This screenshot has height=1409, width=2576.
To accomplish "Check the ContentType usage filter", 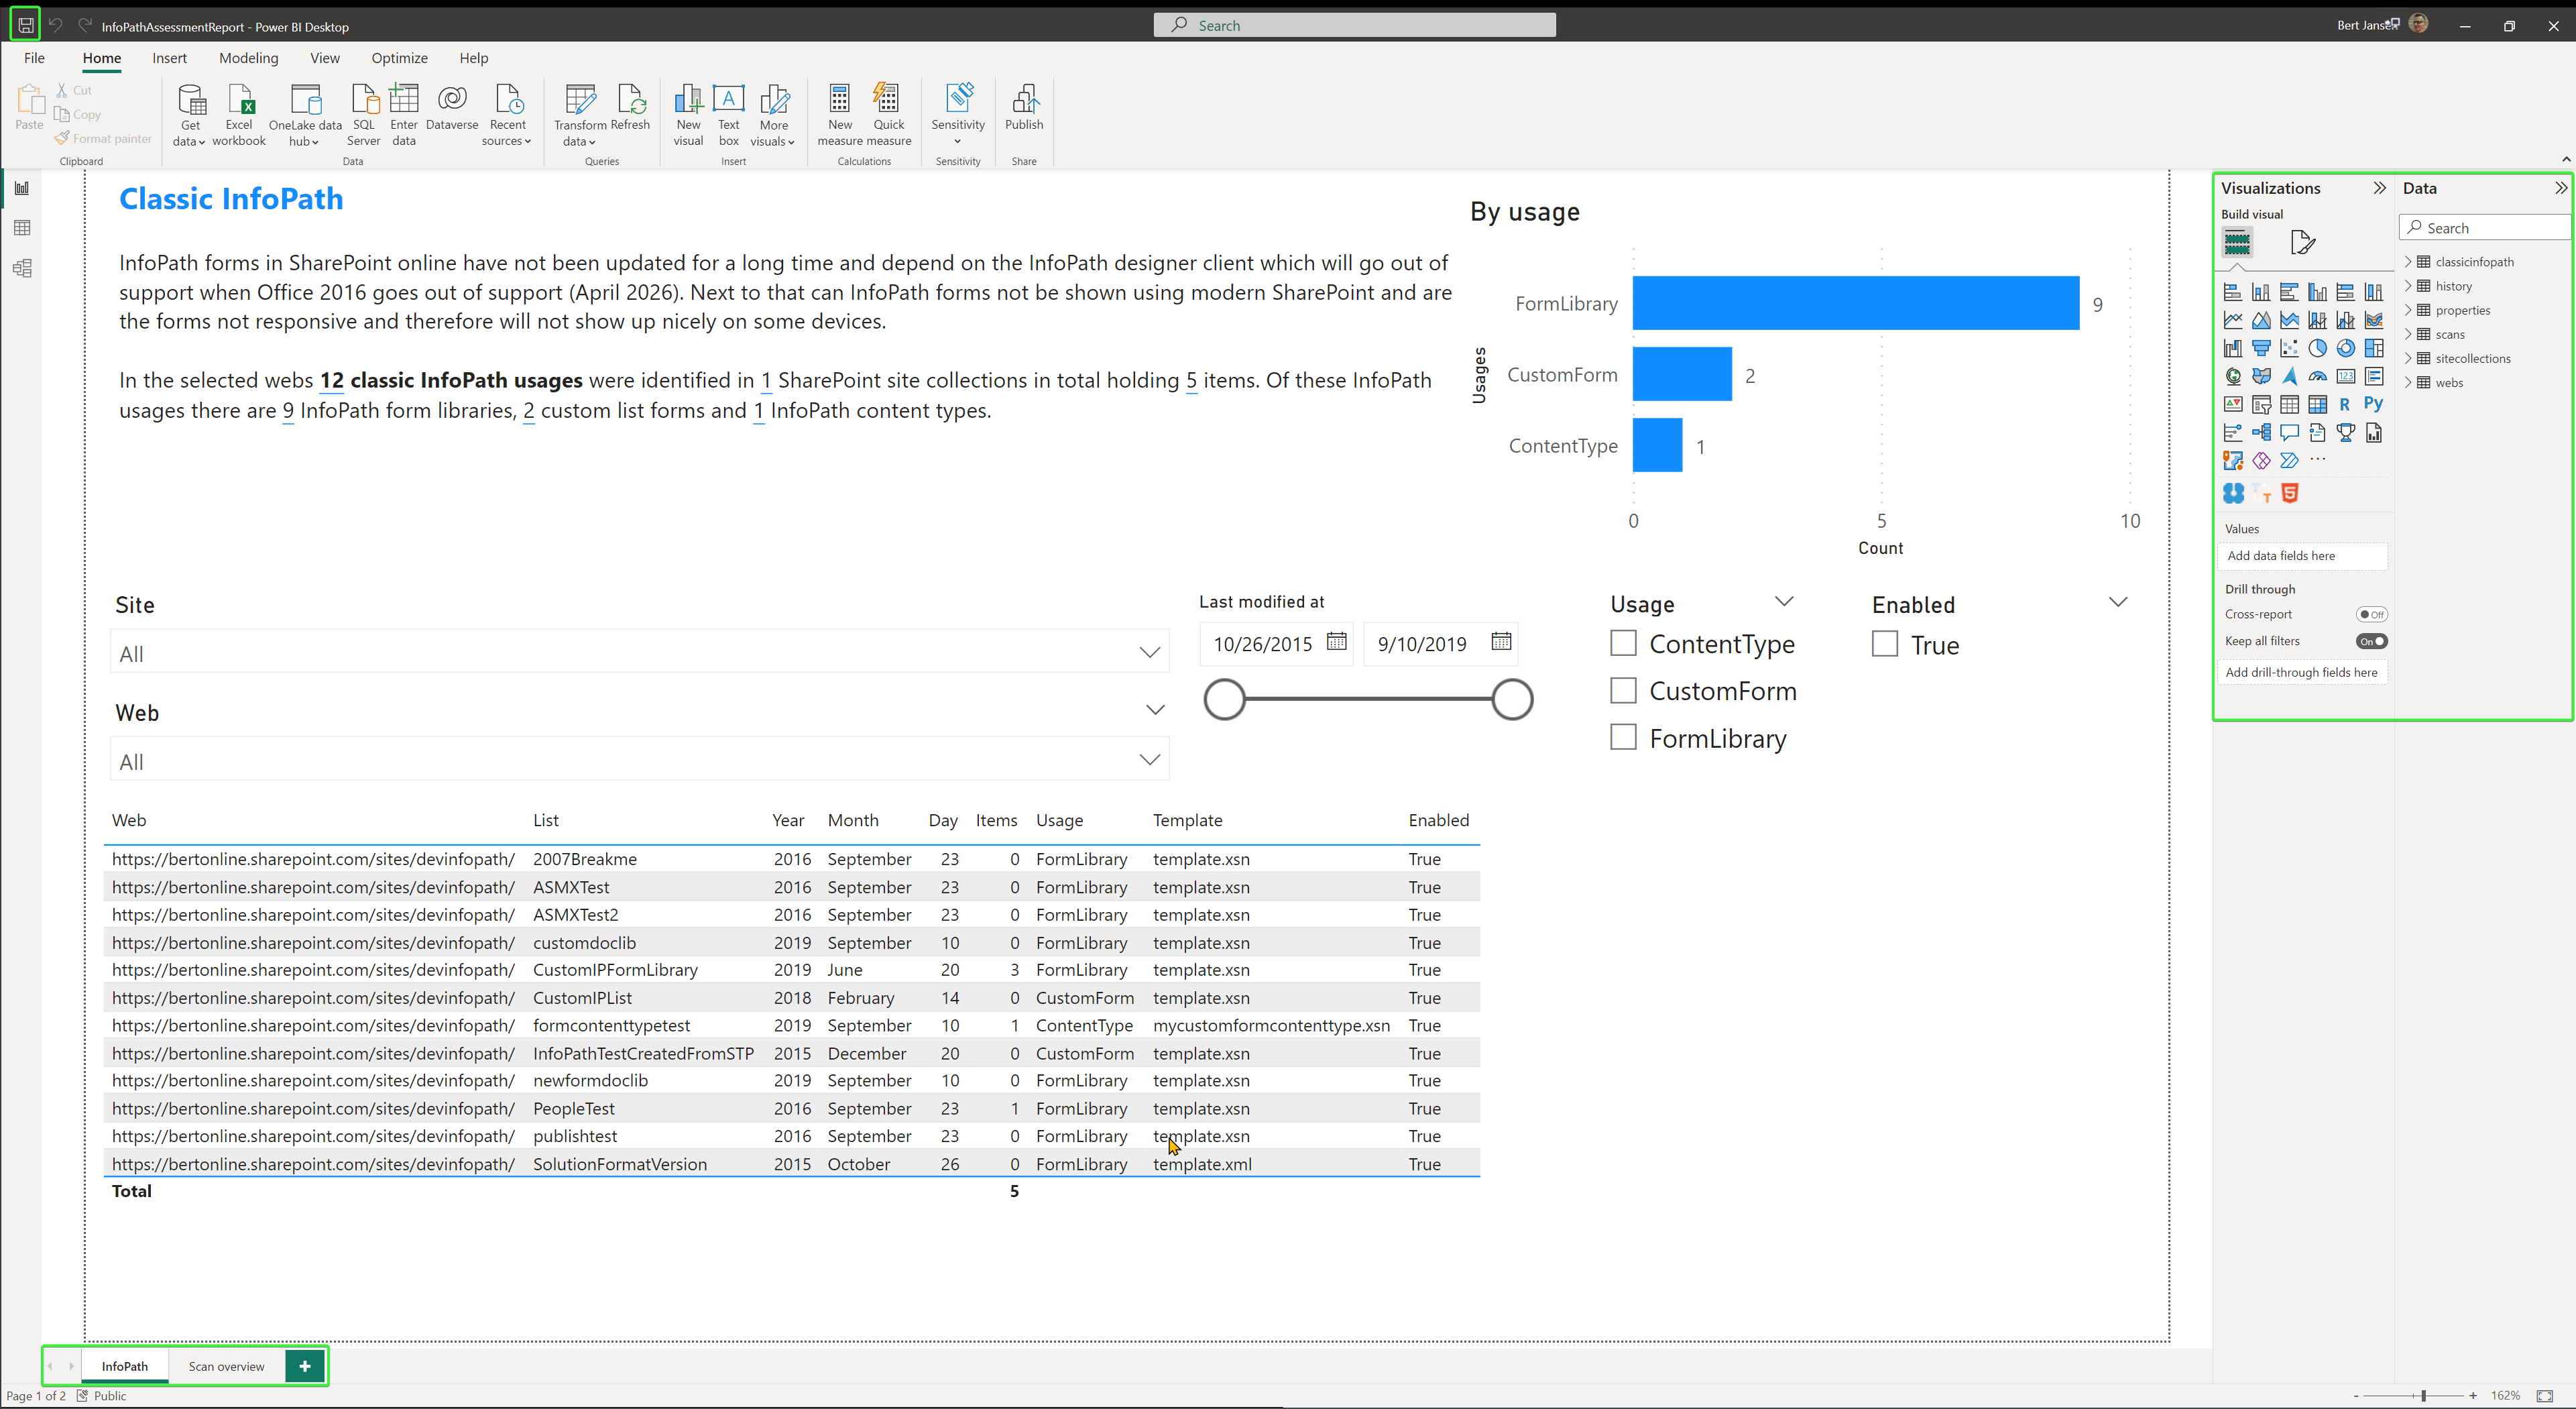I will pos(1623,643).
